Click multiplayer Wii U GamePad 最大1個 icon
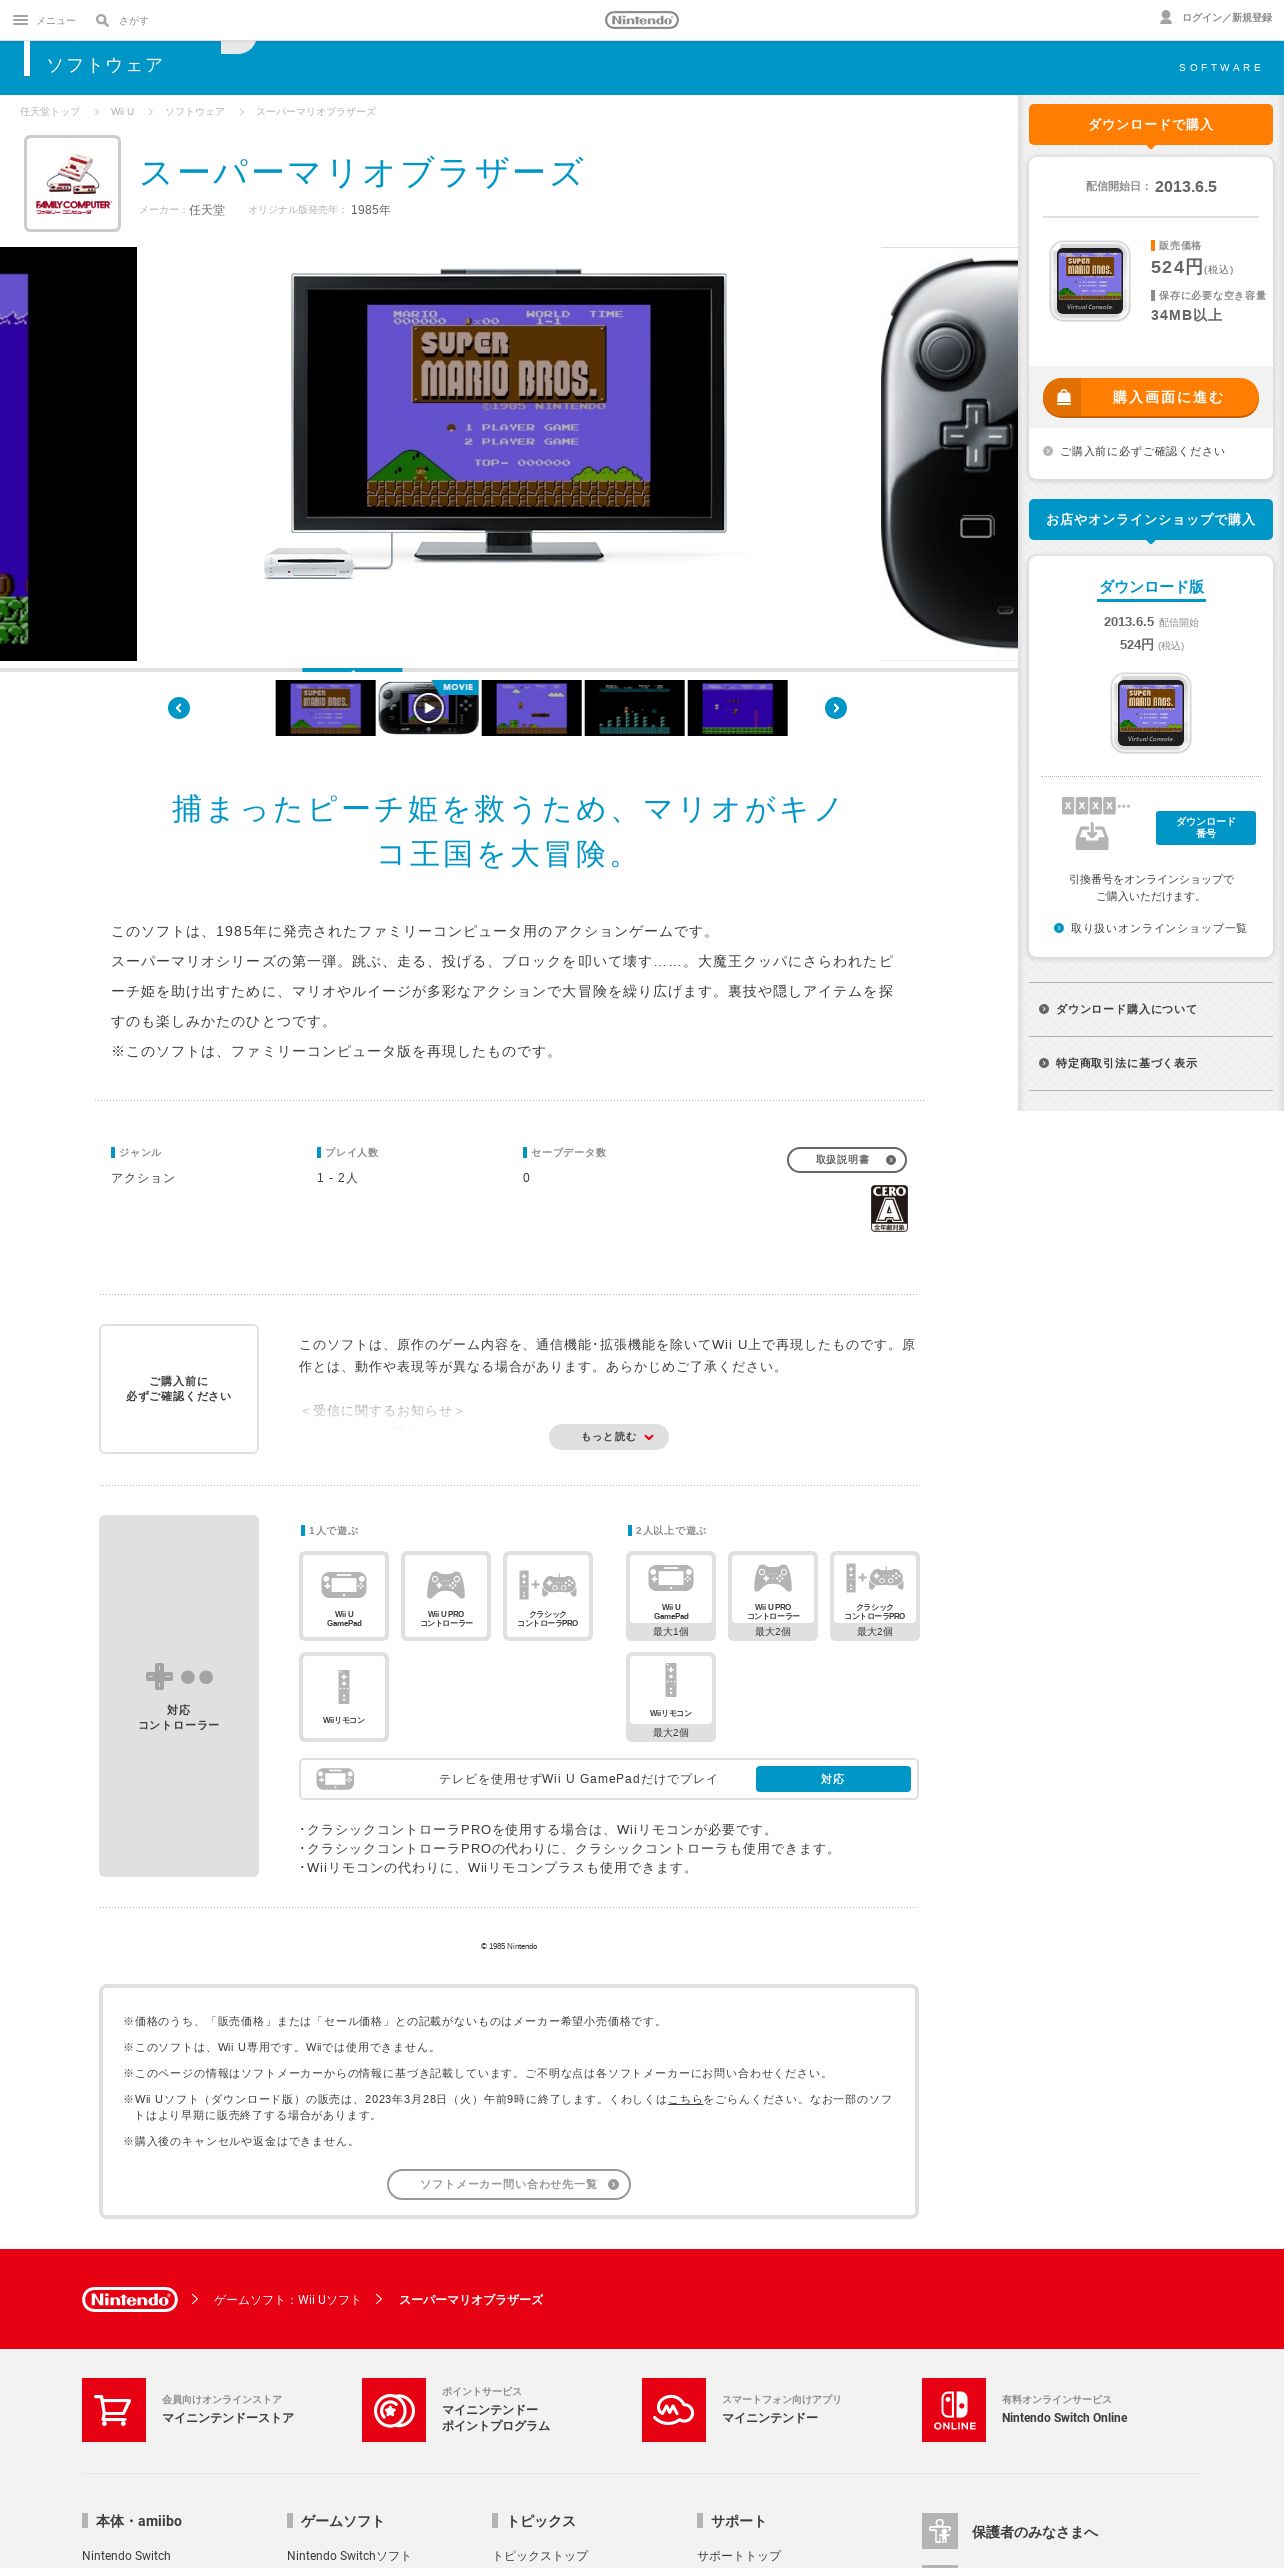This screenshot has width=1284, height=2568. 671,1596
